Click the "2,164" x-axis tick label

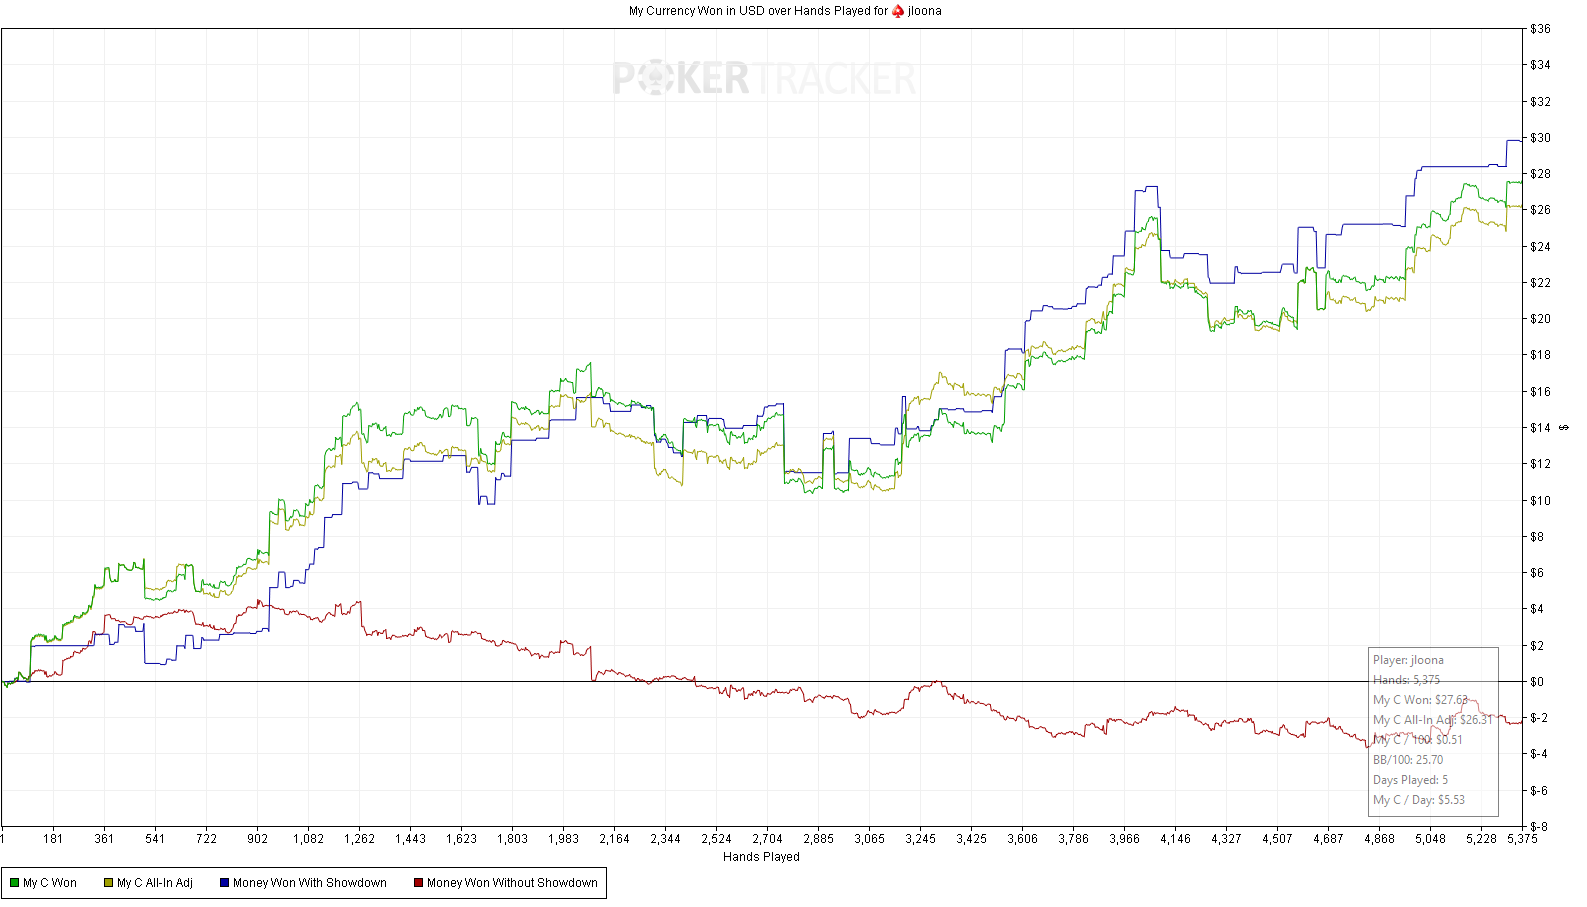(614, 839)
